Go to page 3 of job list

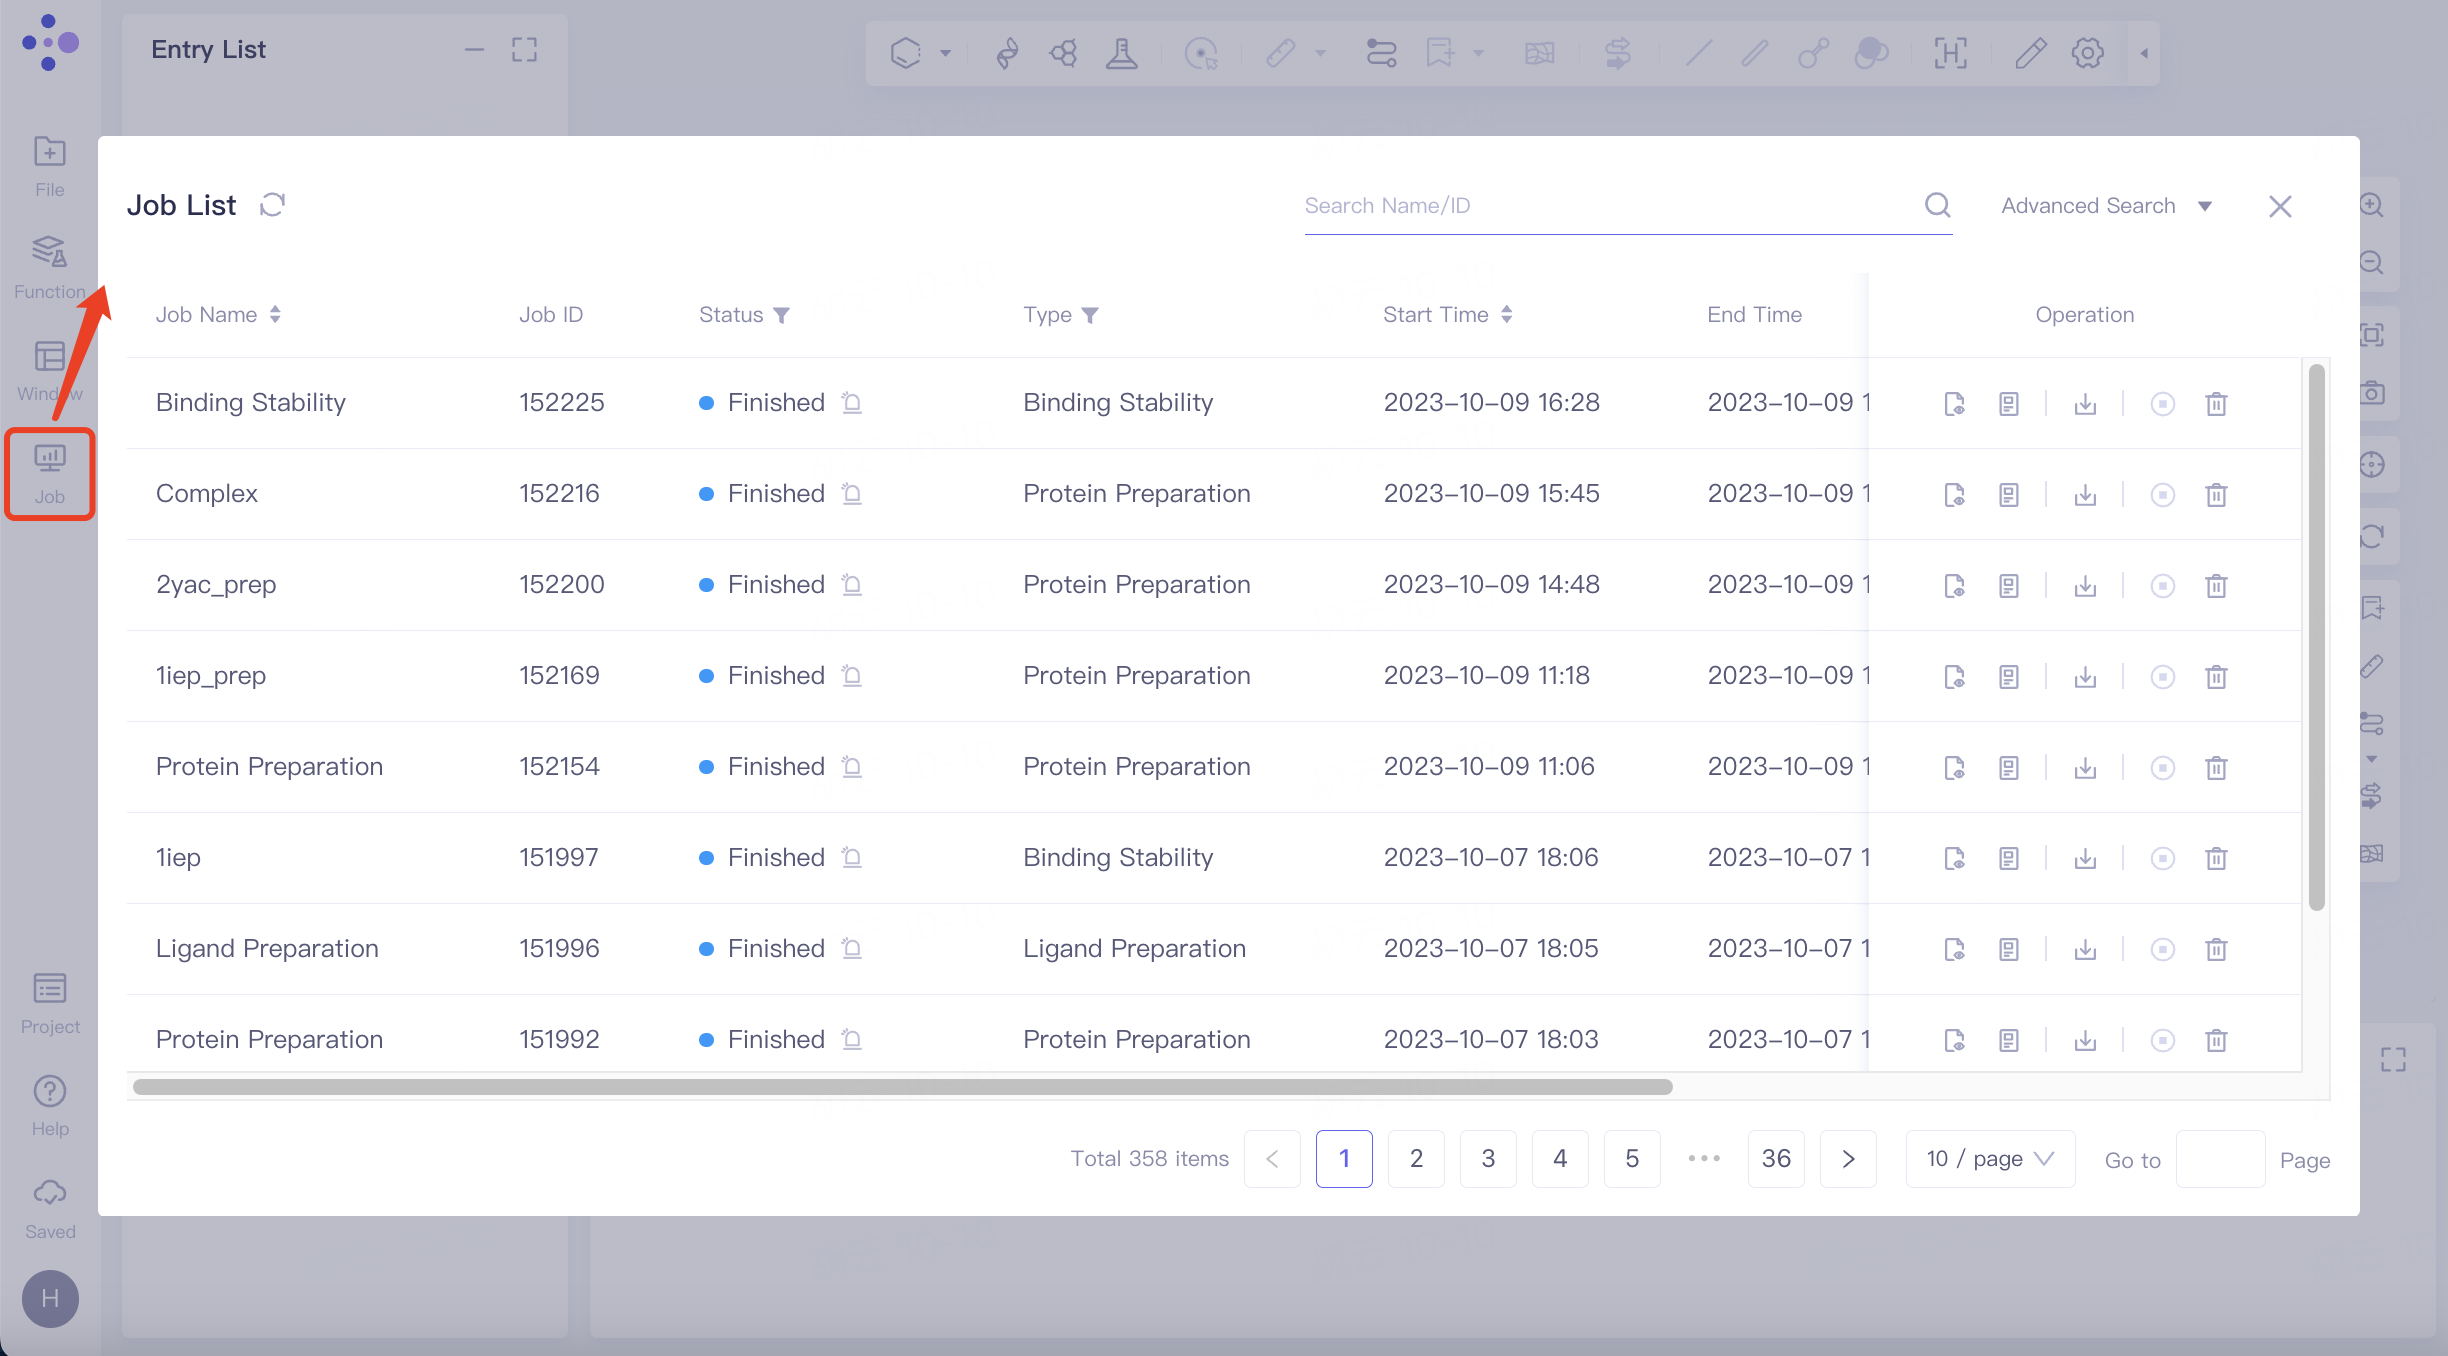point(1488,1159)
